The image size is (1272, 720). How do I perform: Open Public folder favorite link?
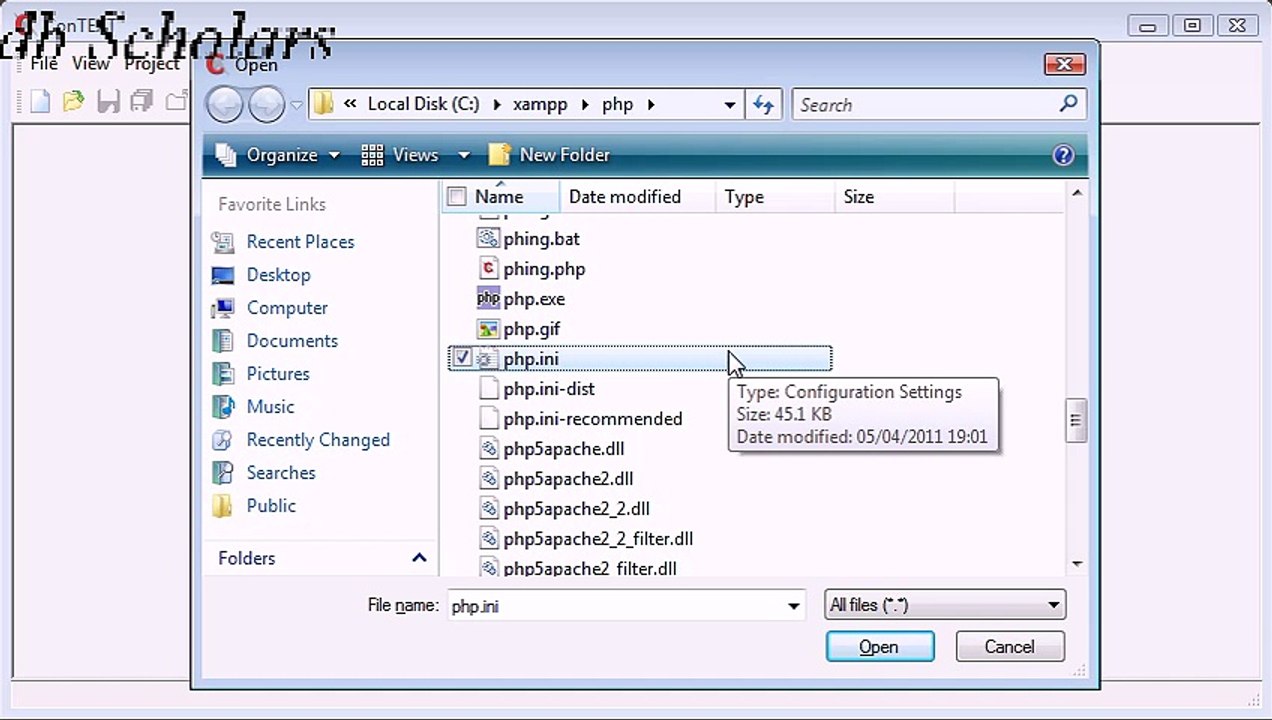(271, 506)
